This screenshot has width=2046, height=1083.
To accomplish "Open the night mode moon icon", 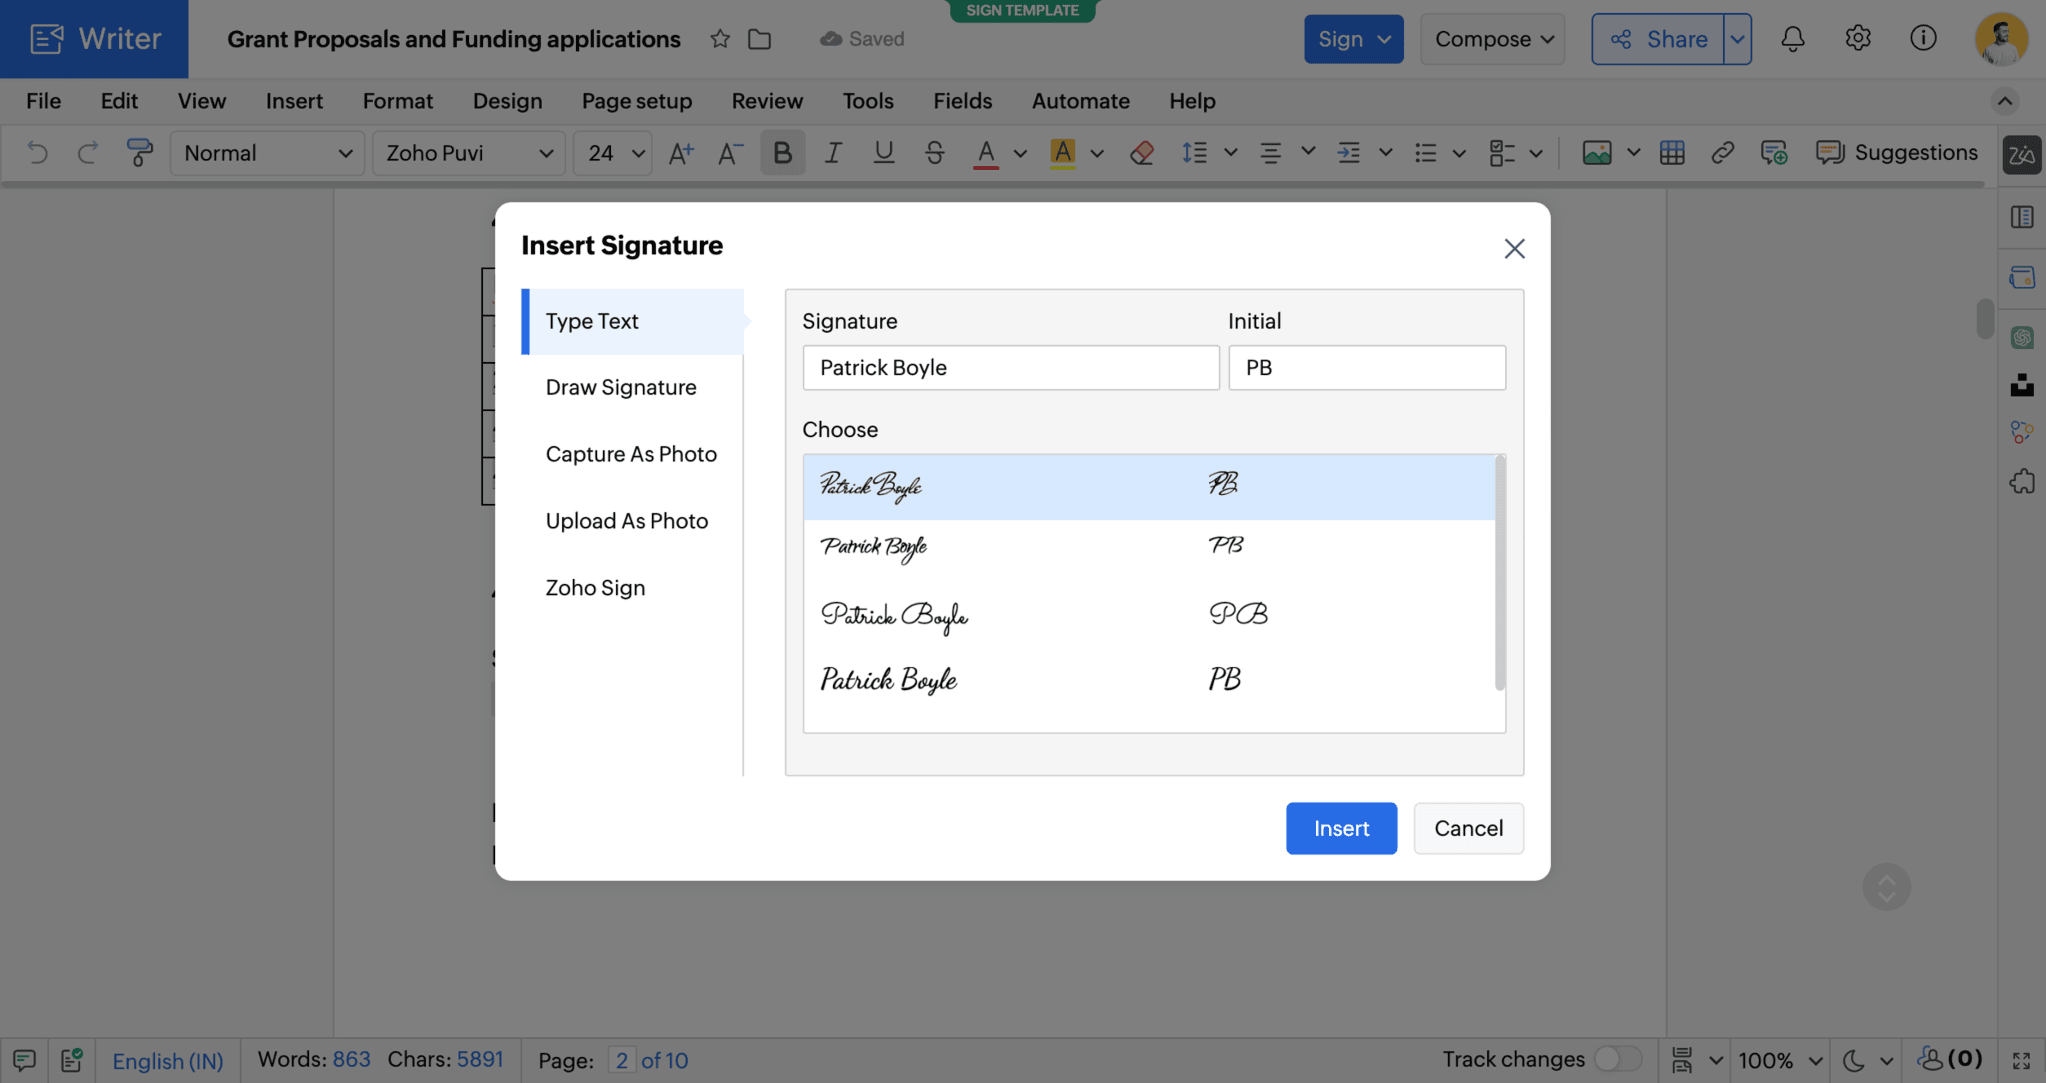I will click(x=1853, y=1060).
